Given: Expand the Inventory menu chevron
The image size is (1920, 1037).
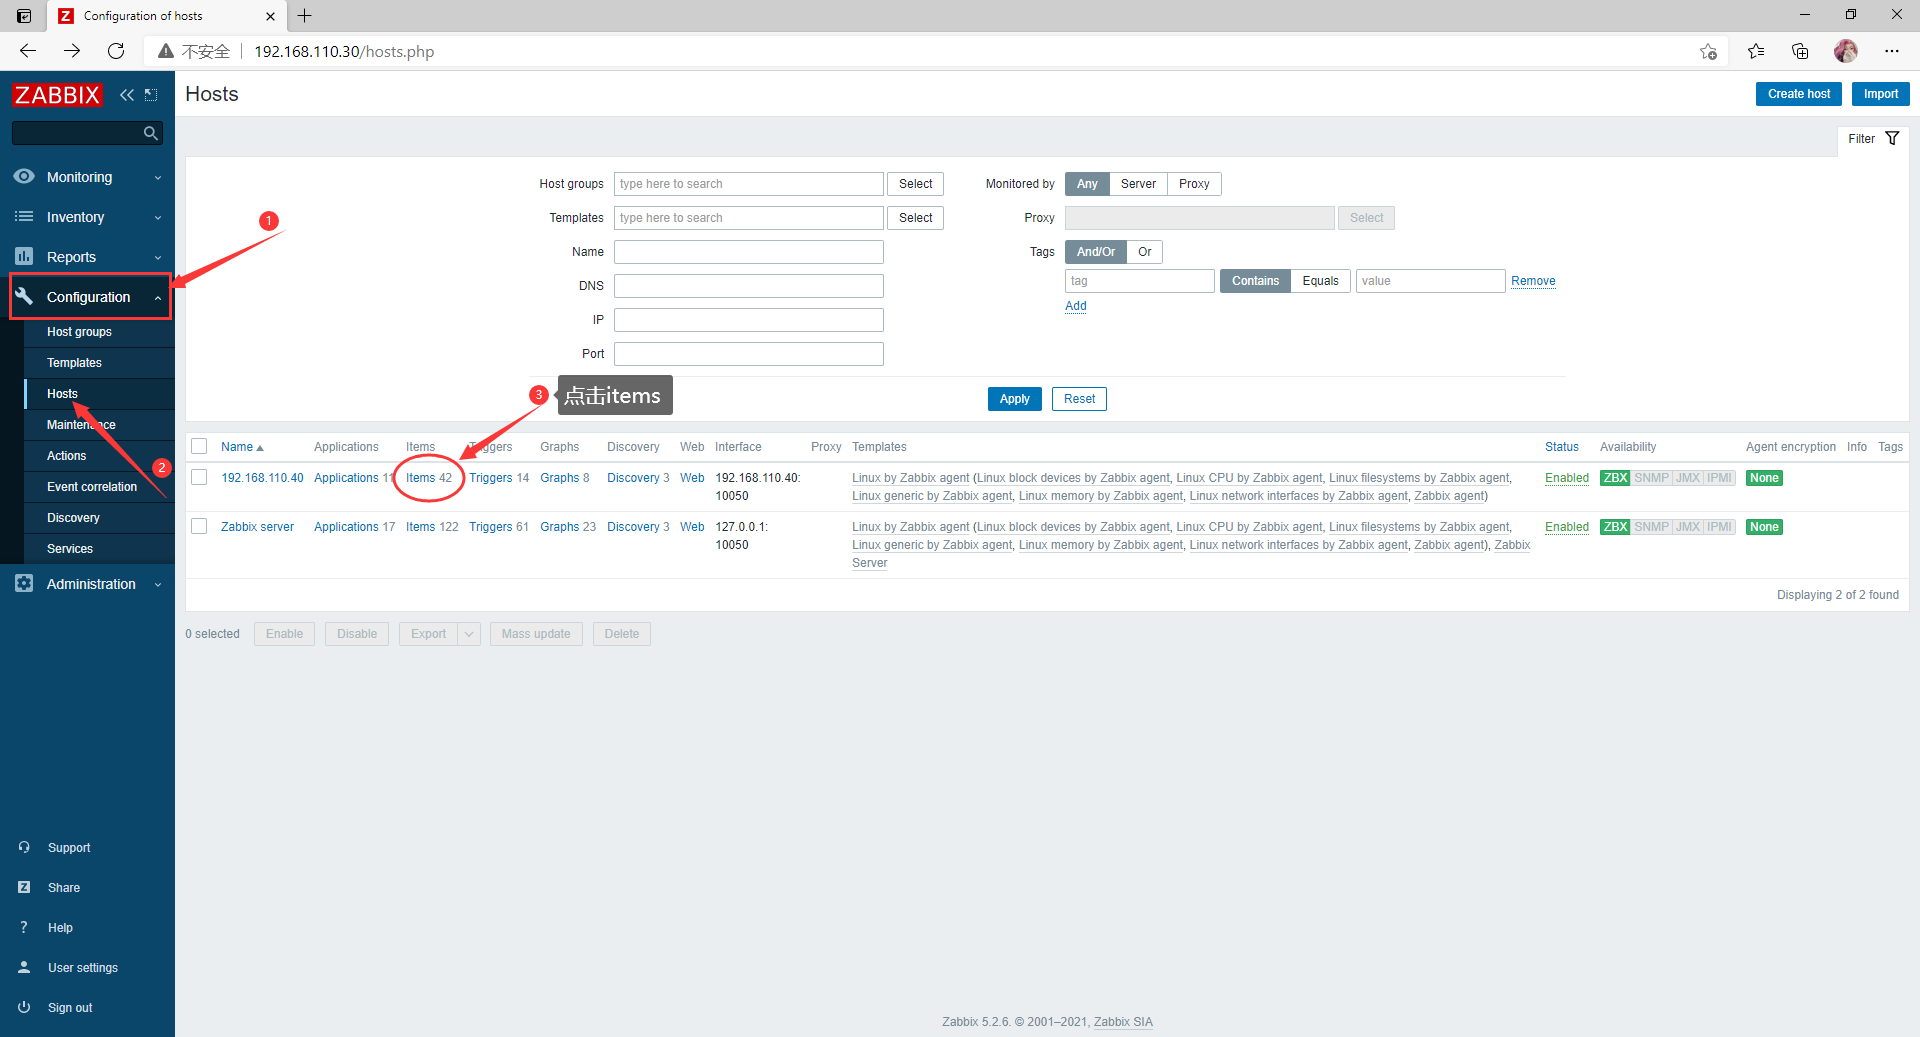Looking at the screenshot, I should click(158, 218).
